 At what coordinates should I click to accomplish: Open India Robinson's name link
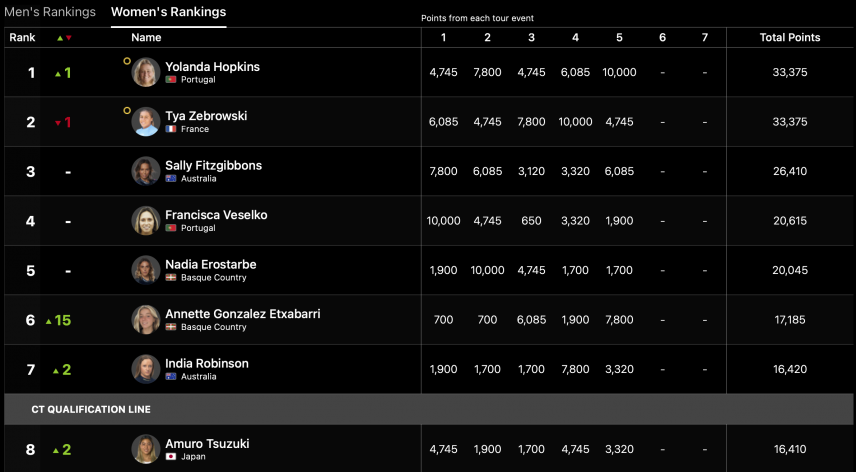point(207,363)
